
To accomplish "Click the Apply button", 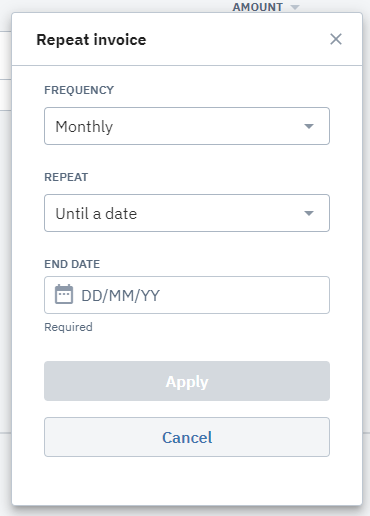I will tap(187, 381).
